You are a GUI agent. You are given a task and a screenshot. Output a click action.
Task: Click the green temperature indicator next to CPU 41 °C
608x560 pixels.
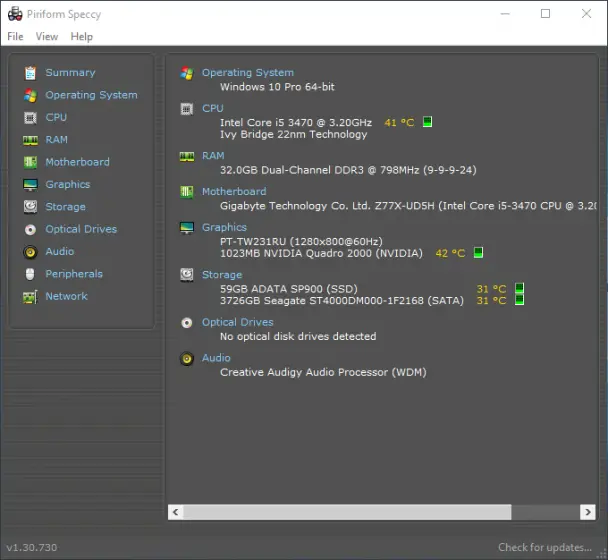pyautogui.click(x=427, y=122)
